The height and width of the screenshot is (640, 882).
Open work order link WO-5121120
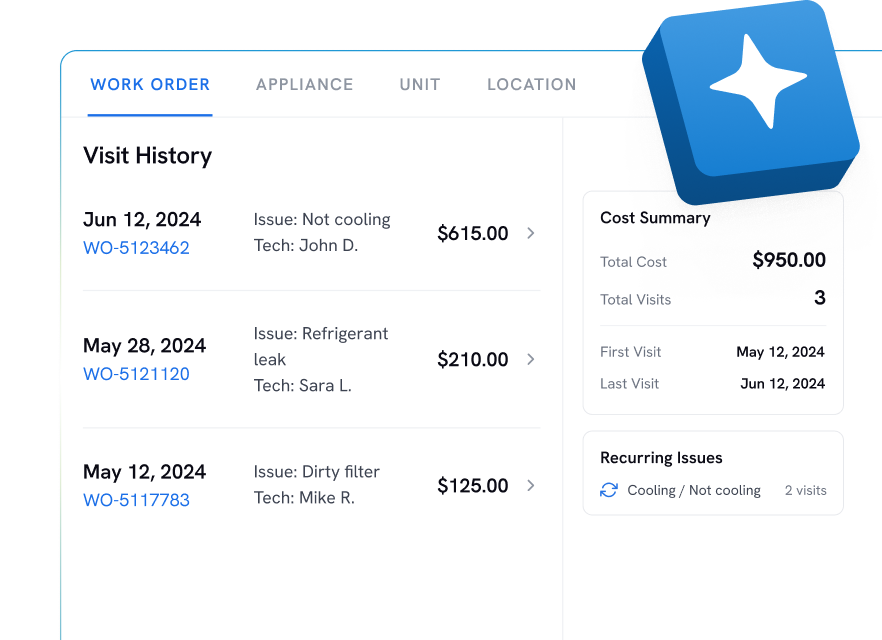[x=136, y=374]
